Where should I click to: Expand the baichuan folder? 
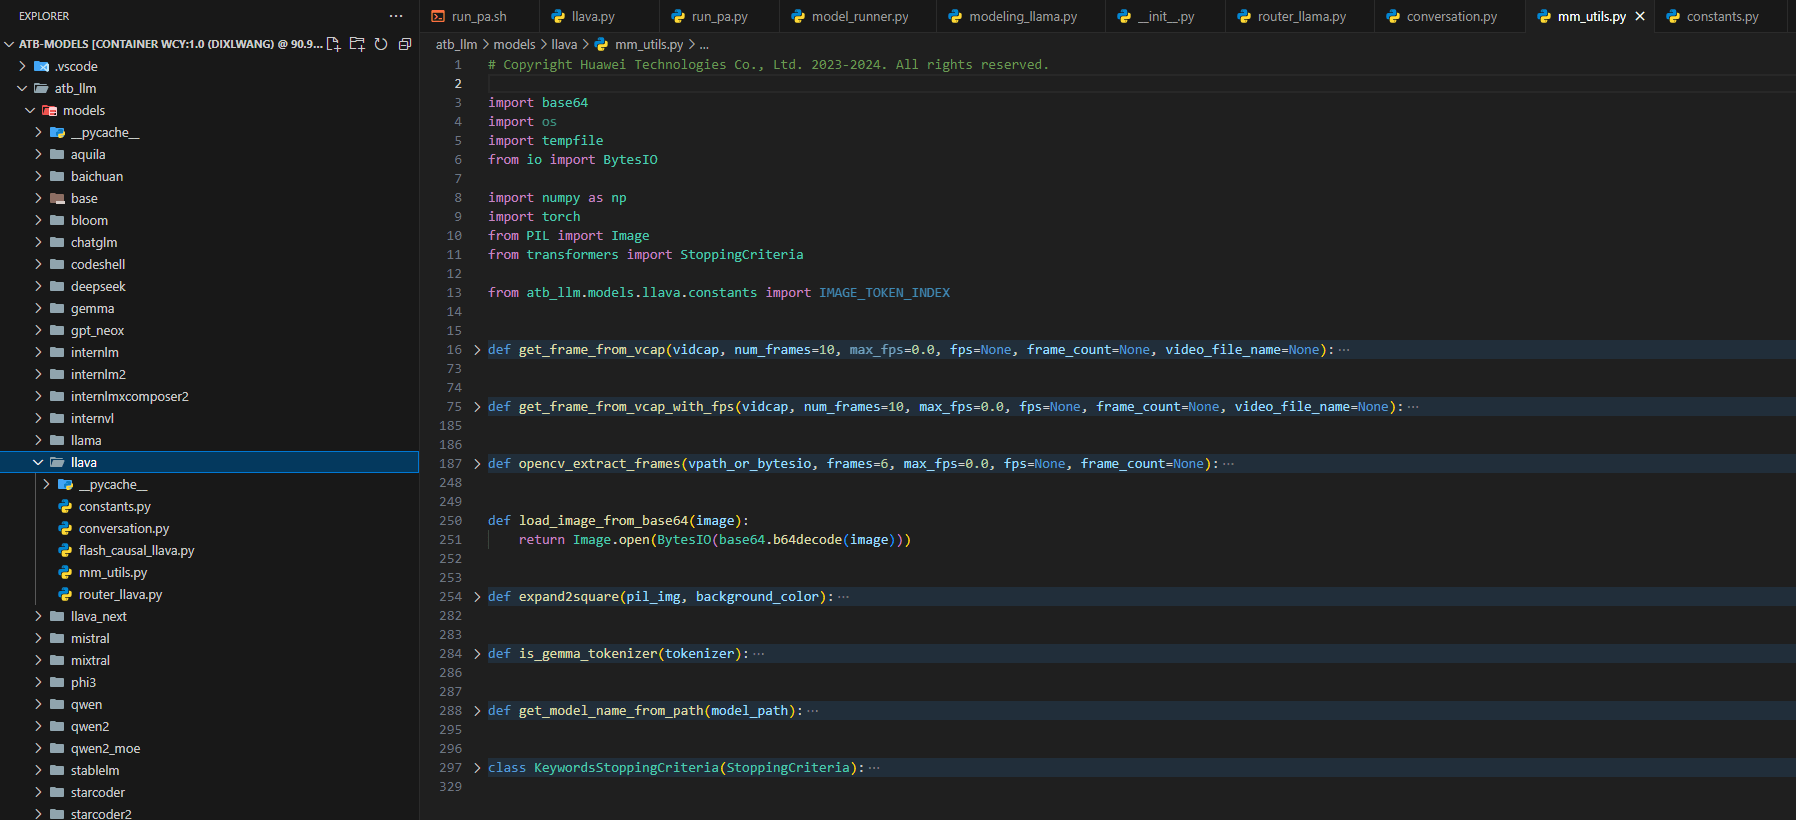[38, 176]
